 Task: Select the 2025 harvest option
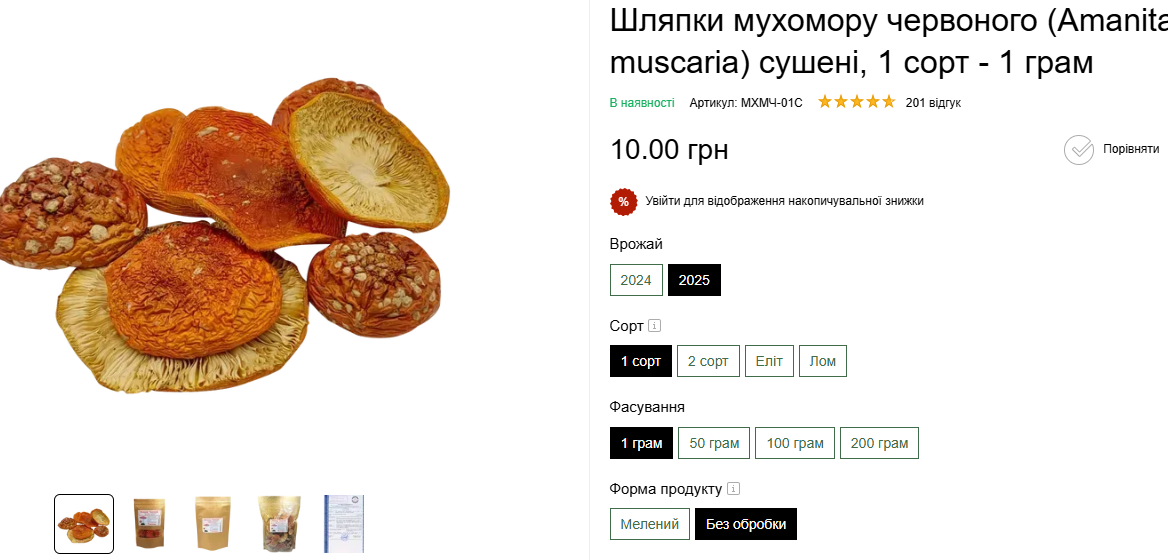coord(694,280)
